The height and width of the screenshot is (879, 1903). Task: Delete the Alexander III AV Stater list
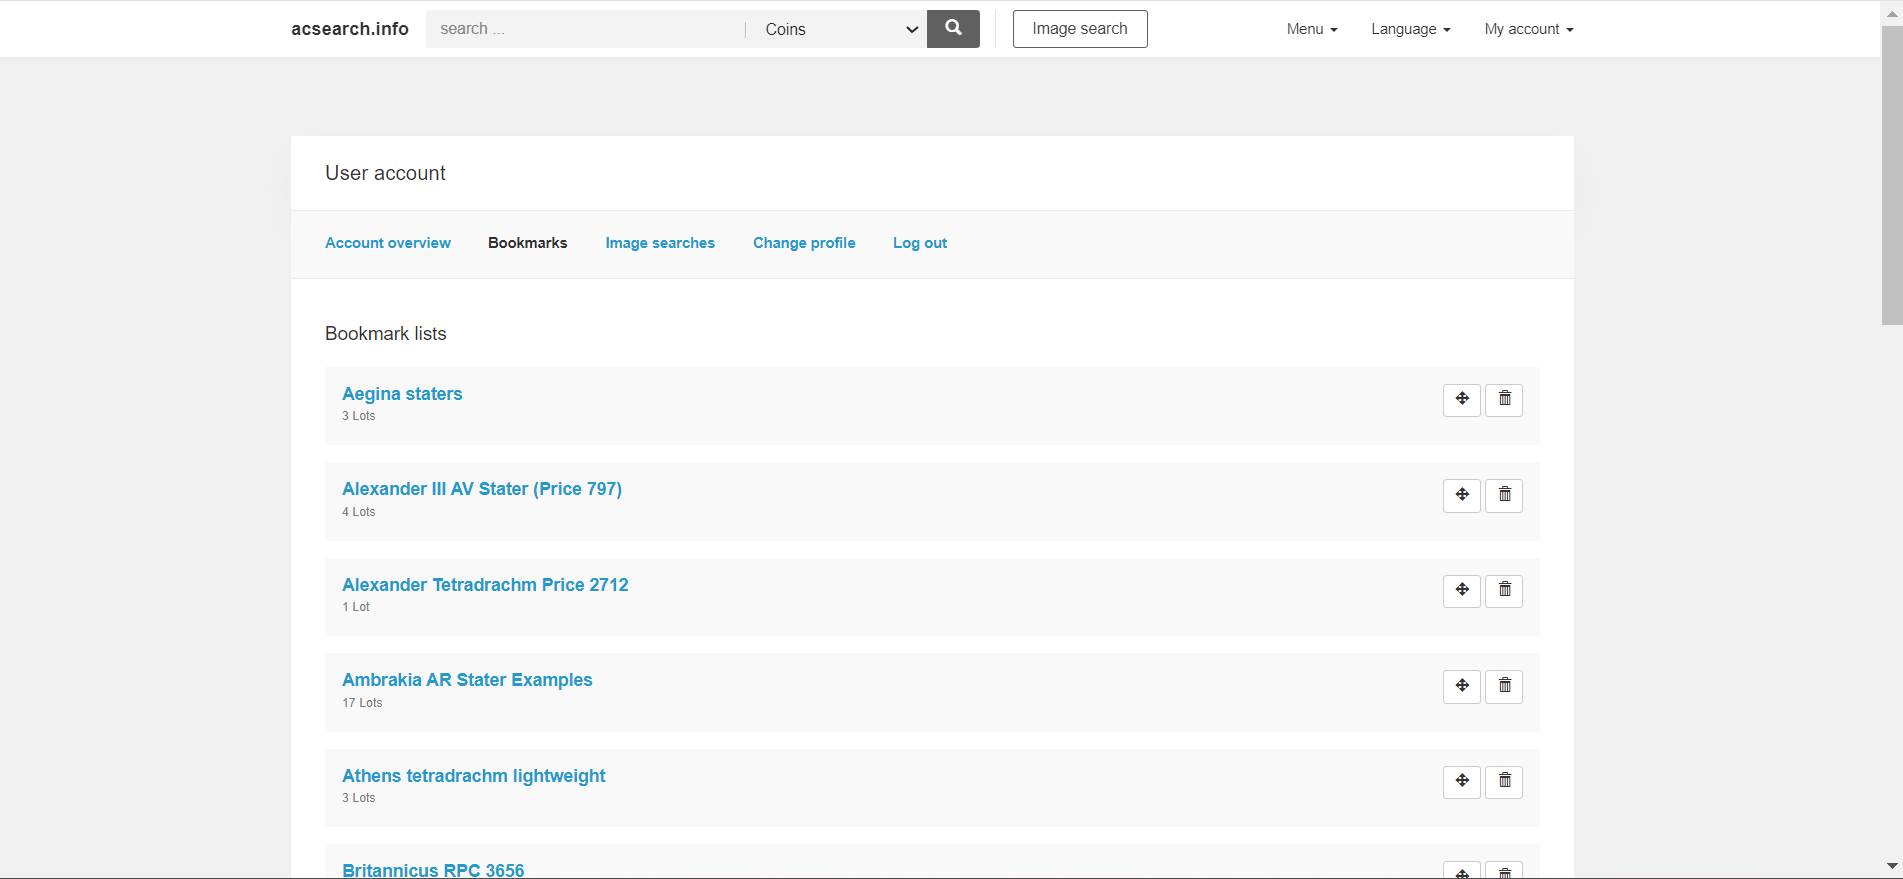click(x=1504, y=495)
